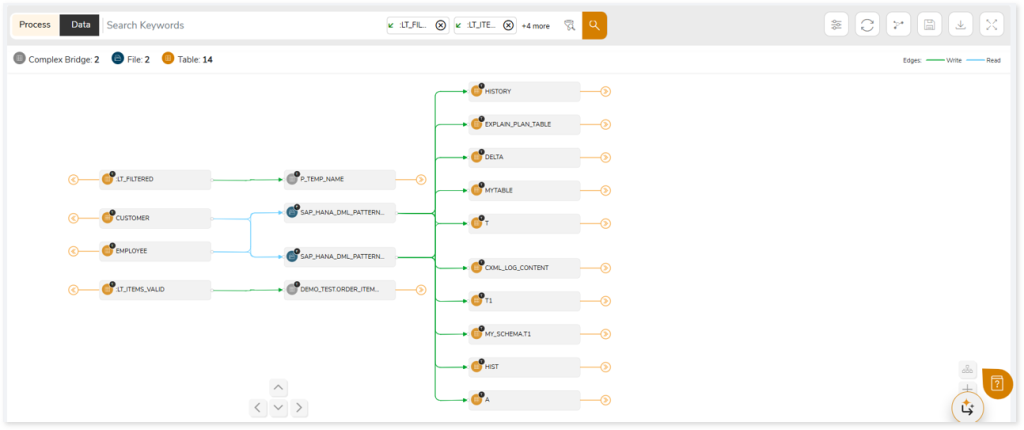Select the EXPLAIN_PLAN_TABLE node
This screenshot has width=1024, height=430.
pos(525,124)
